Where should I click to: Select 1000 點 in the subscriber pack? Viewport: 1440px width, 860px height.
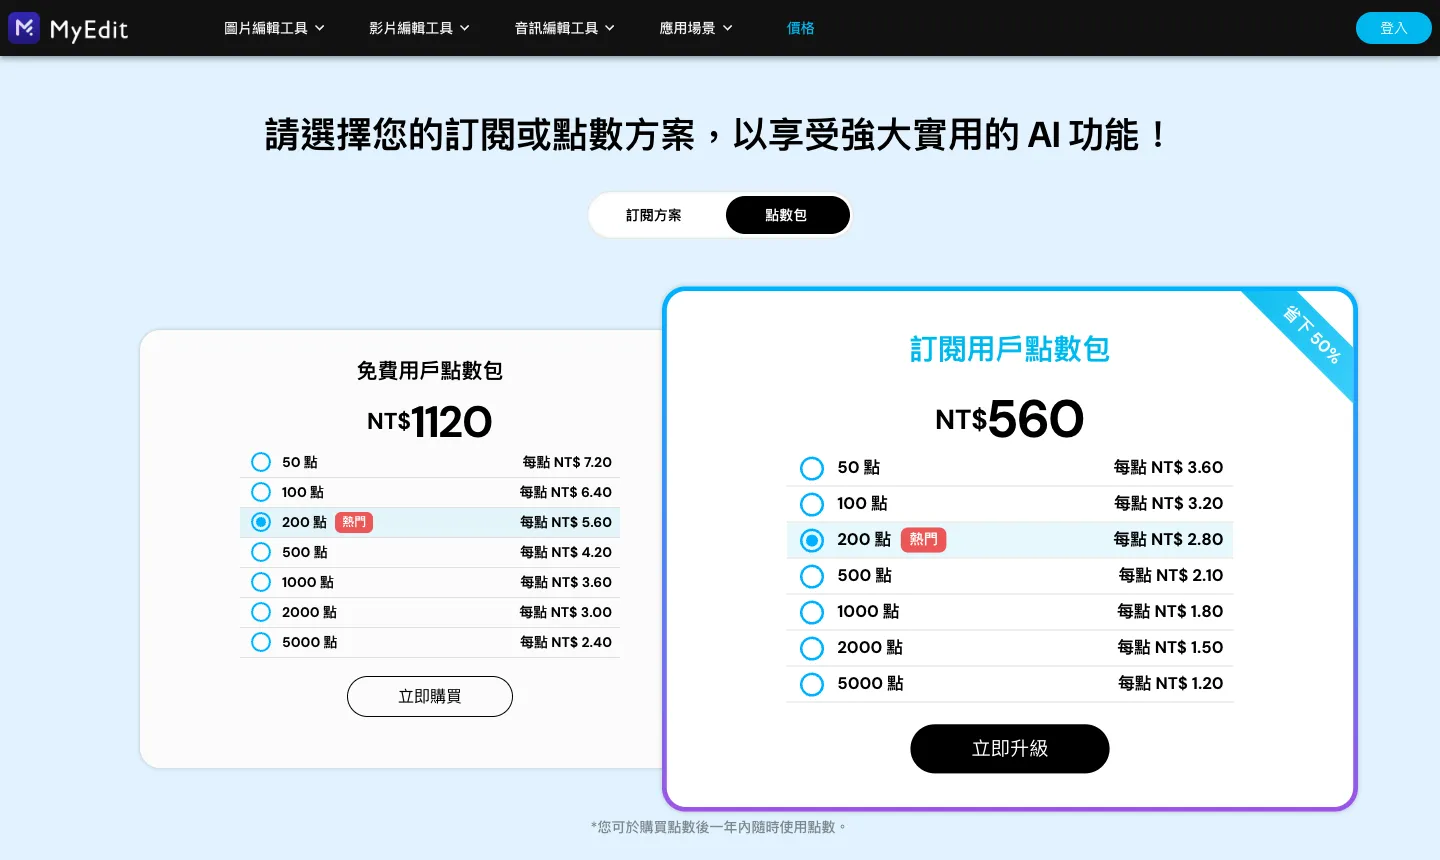(x=812, y=612)
